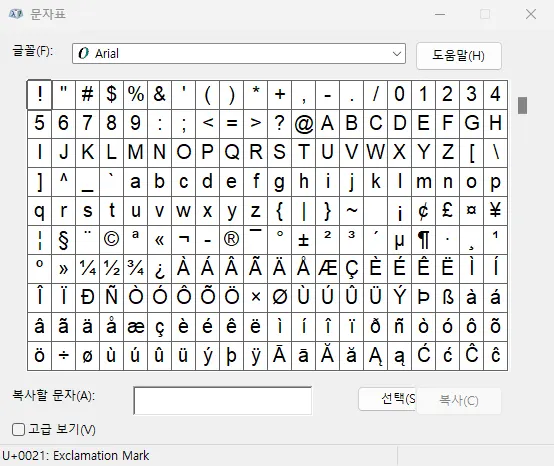Image resolution: width=554 pixels, height=466 pixels.
Task: Select the * asterisk cell
Action: [x=255, y=95]
